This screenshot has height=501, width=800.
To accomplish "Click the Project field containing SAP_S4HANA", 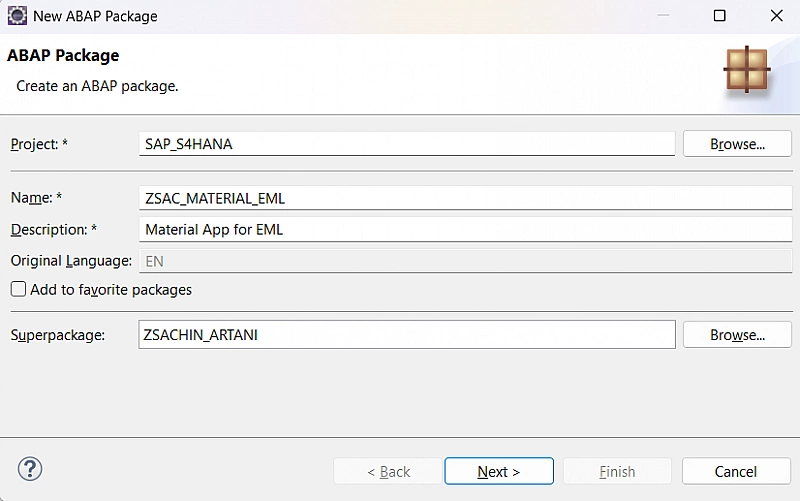I will pos(407,144).
